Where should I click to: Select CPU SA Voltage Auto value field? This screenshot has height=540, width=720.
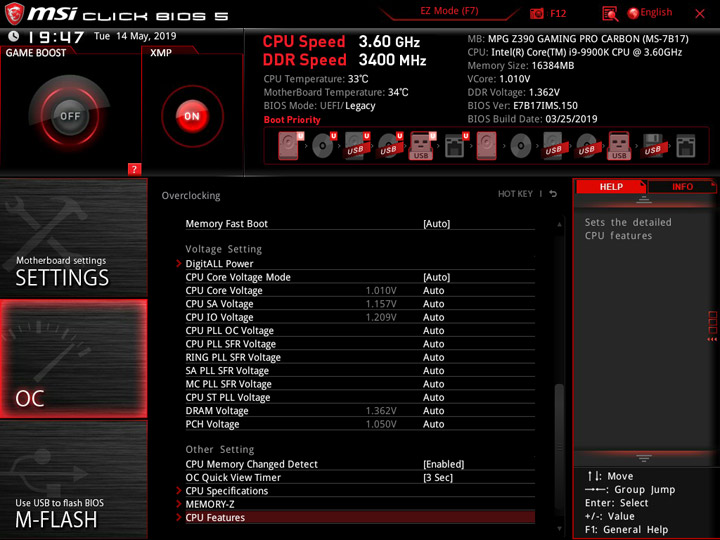(433, 304)
